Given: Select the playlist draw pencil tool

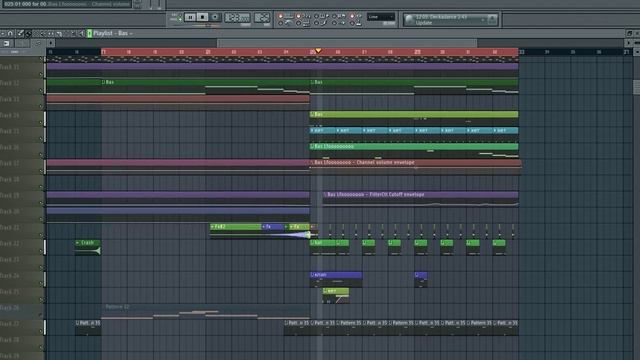Looking at the screenshot, I should [20, 33].
